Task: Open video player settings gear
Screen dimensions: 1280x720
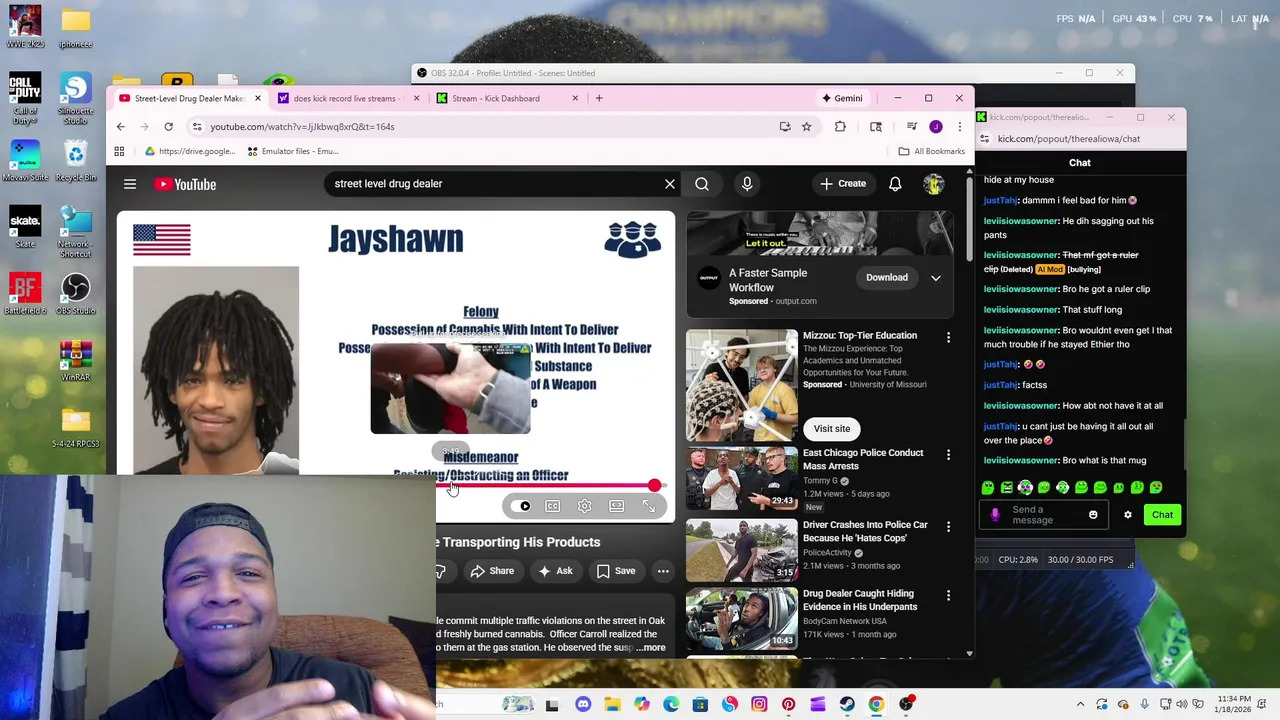Action: click(584, 506)
